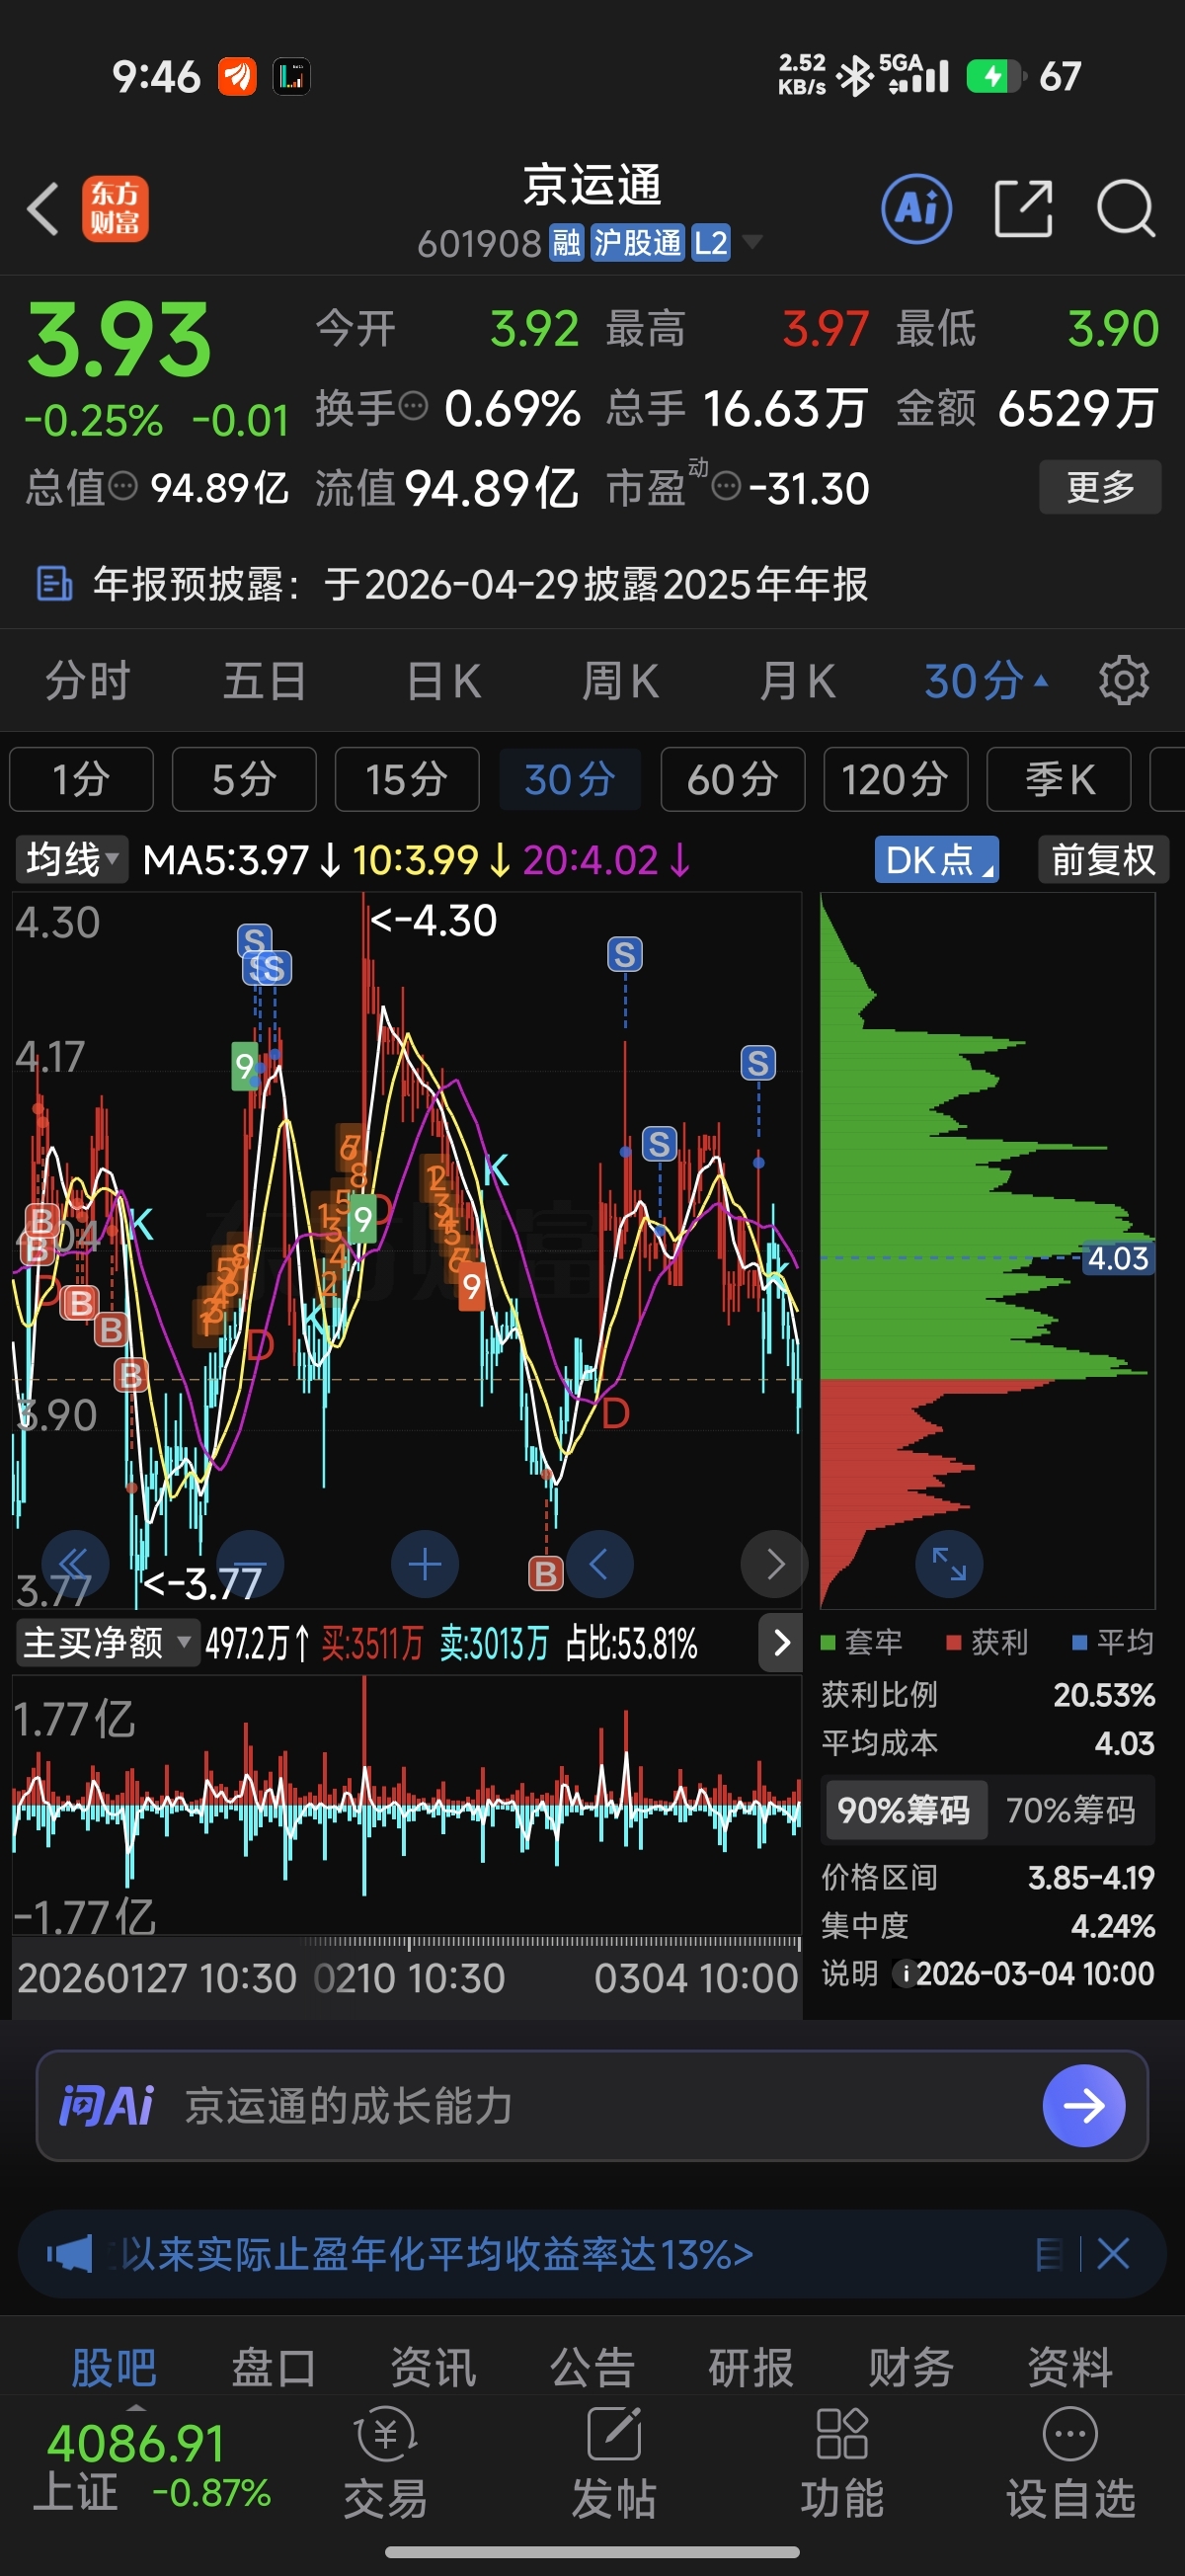Open the 资讯 tab
1185x2576 pixels.
tap(433, 2367)
